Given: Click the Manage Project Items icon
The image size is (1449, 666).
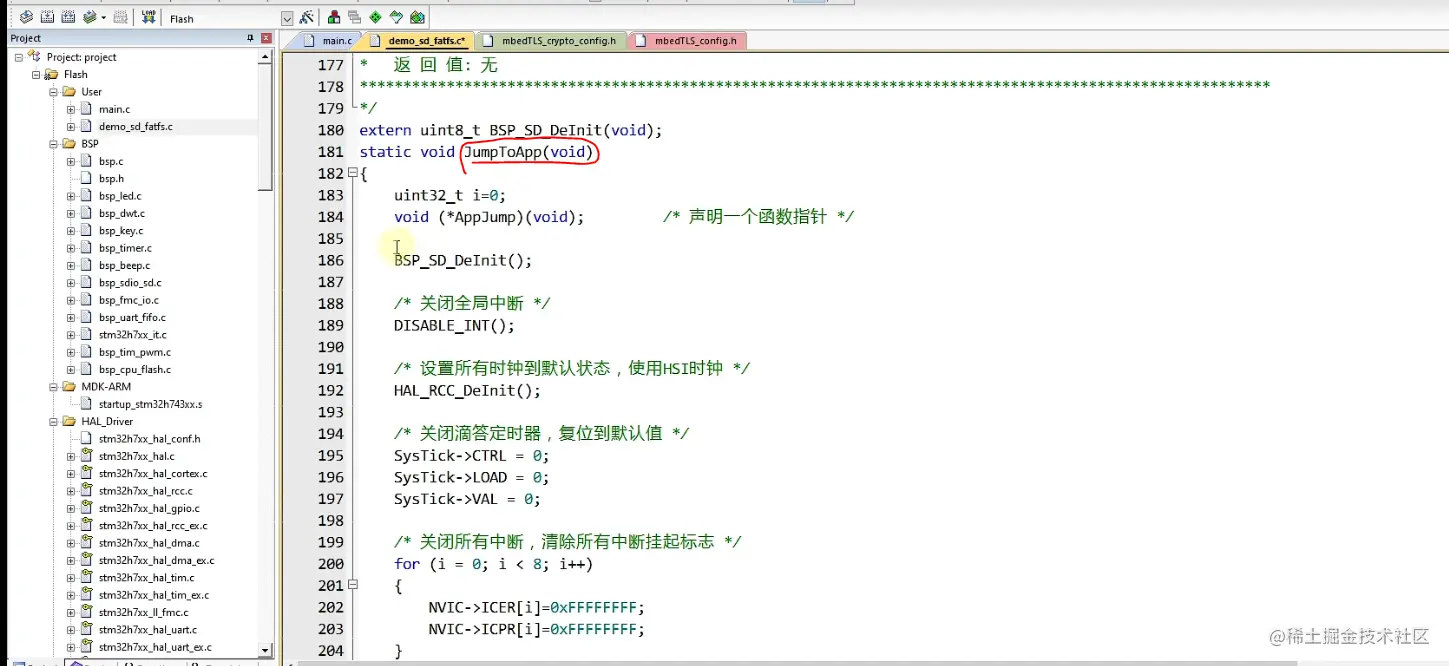Looking at the screenshot, I should (334, 17).
